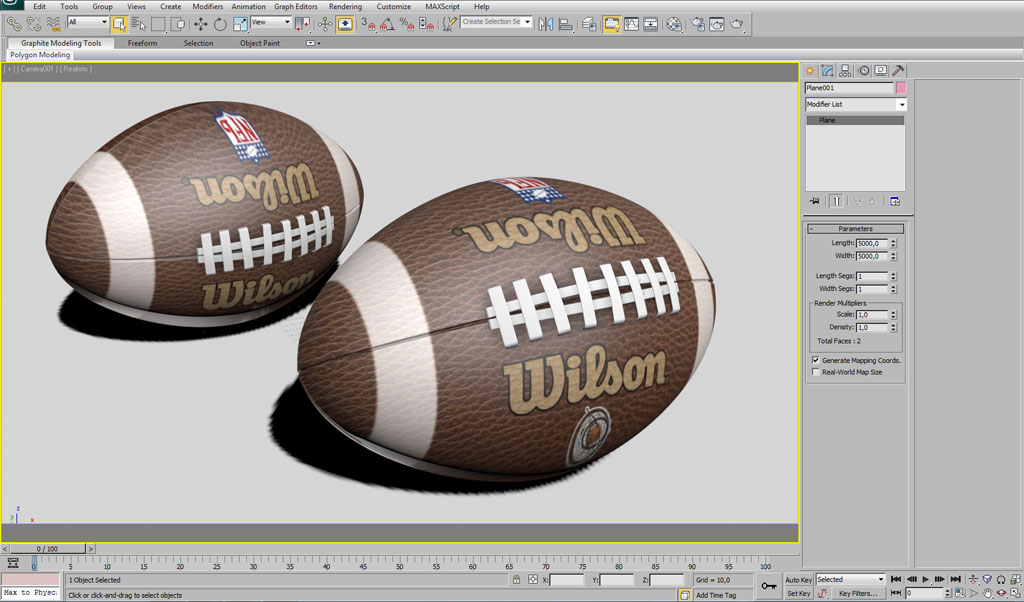Switch to Utilities command panel tab
The height and width of the screenshot is (602, 1024).
899,71
